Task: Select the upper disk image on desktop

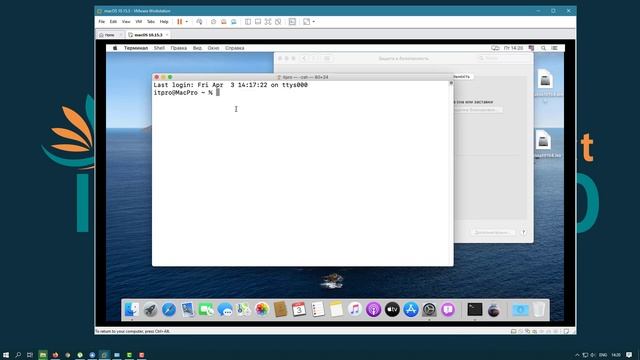Action: (x=545, y=80)
